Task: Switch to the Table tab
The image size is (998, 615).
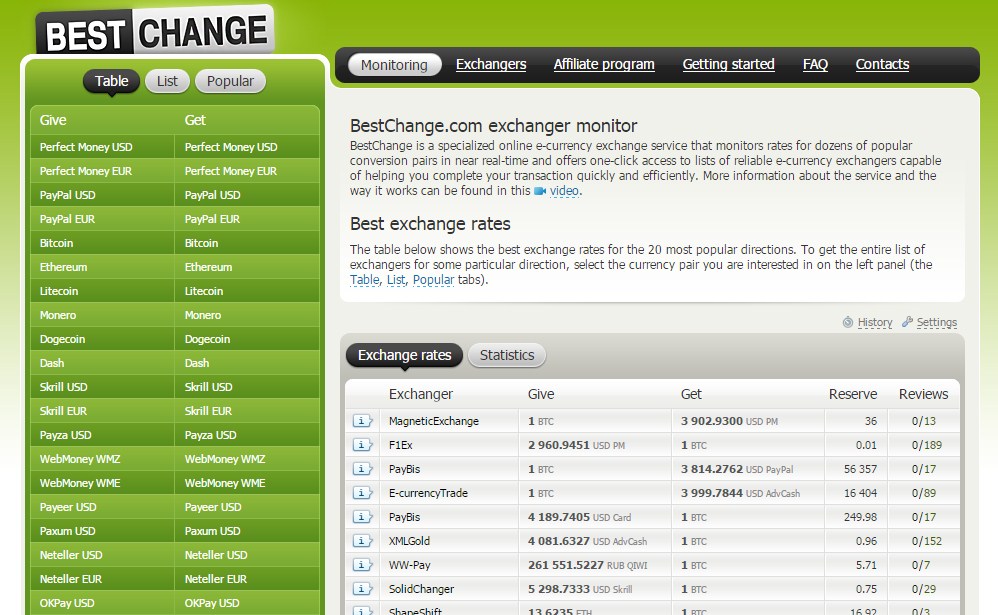Action: 111,81
